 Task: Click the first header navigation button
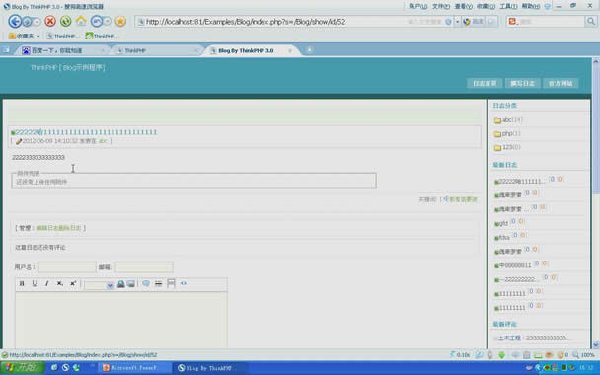coord(484,83)
